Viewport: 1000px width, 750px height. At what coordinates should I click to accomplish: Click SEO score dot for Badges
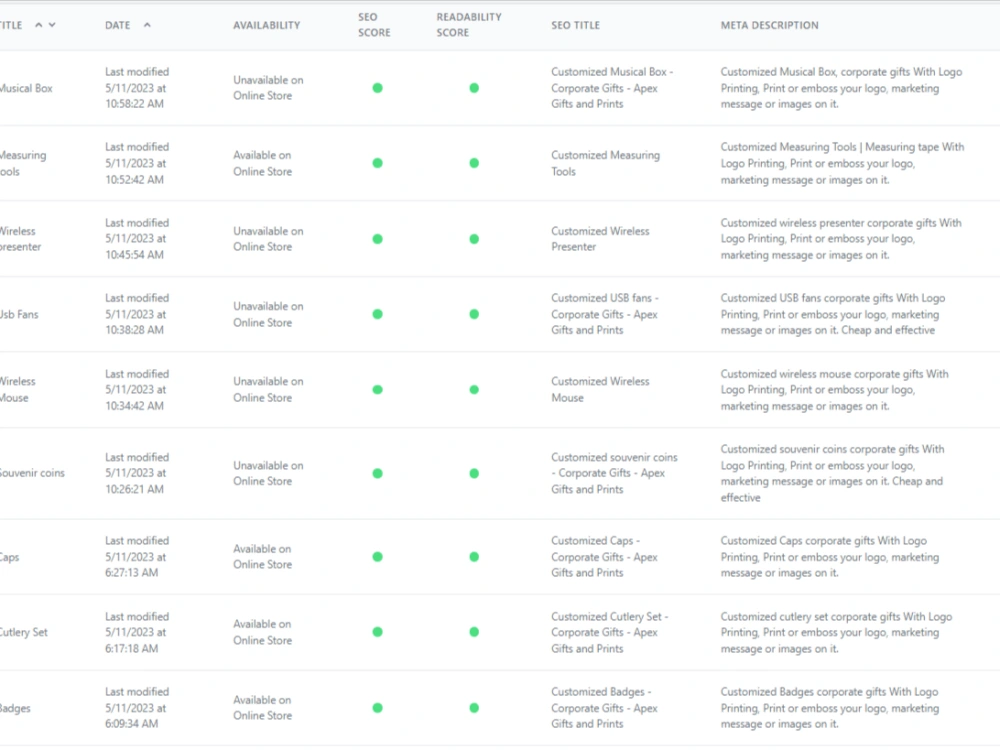378,708
